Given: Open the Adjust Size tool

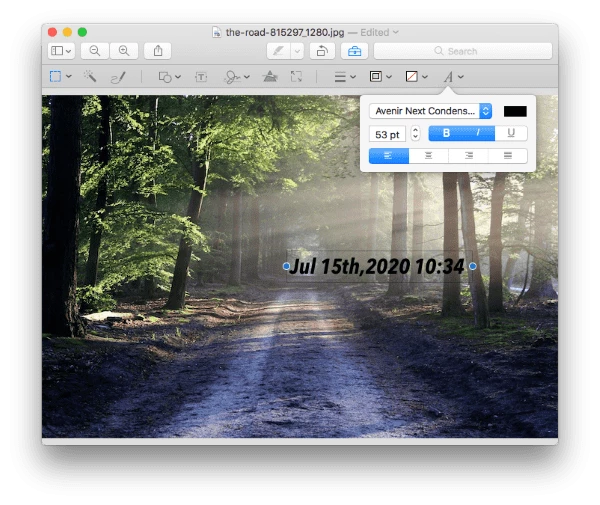Looking at the screenshot, I should (x=296, y=77).
